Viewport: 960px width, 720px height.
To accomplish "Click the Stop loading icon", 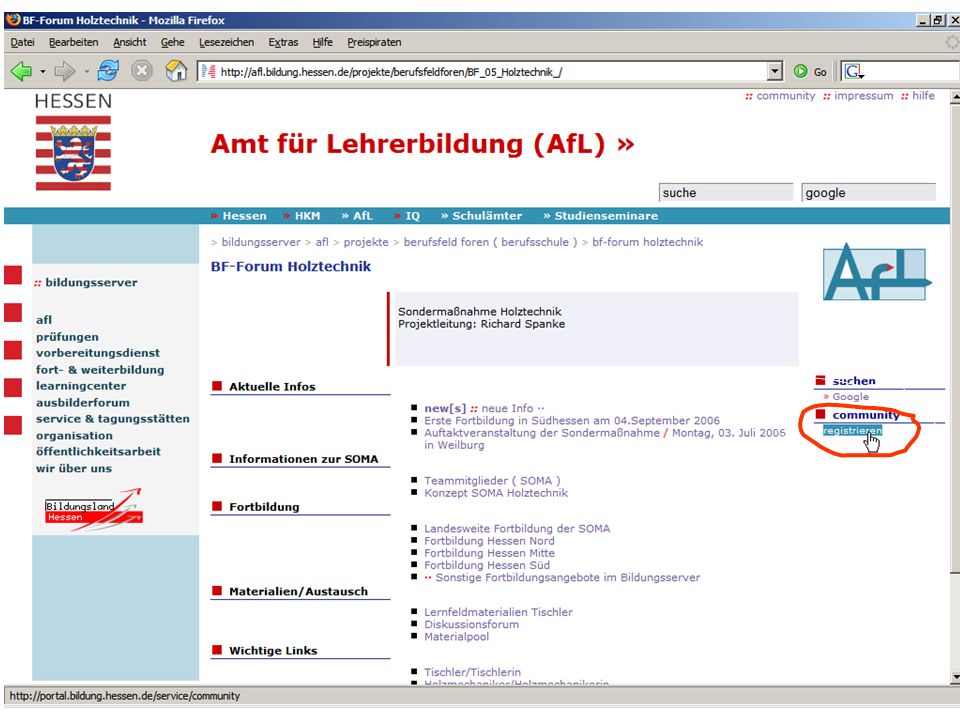I will (x=141, y=71).
